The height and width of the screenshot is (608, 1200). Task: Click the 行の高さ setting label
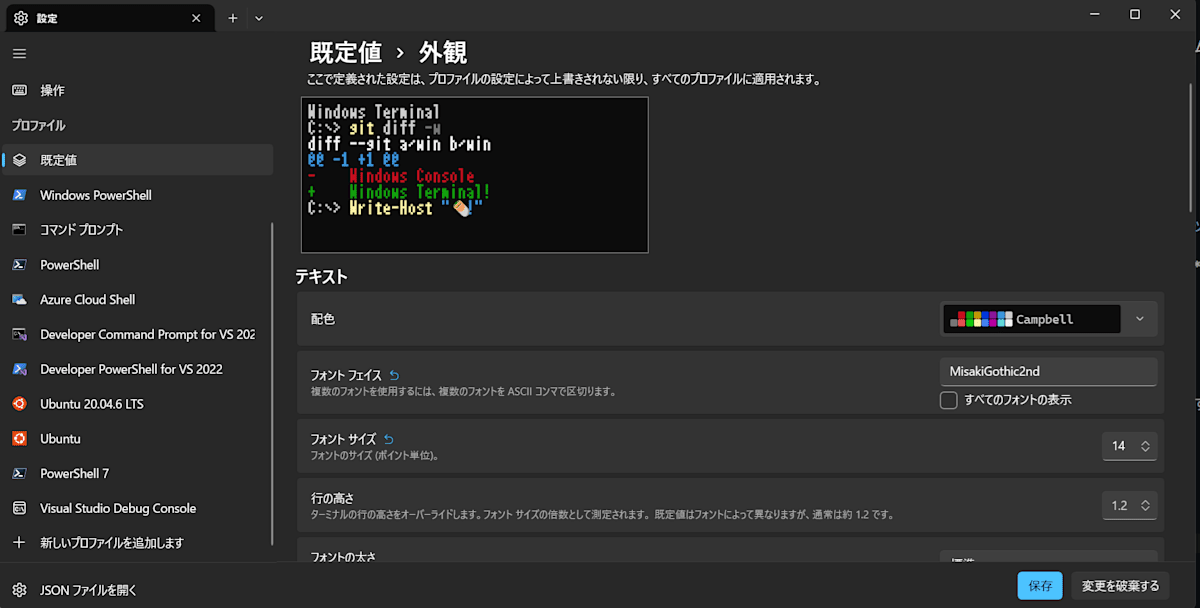coord(332,498)
